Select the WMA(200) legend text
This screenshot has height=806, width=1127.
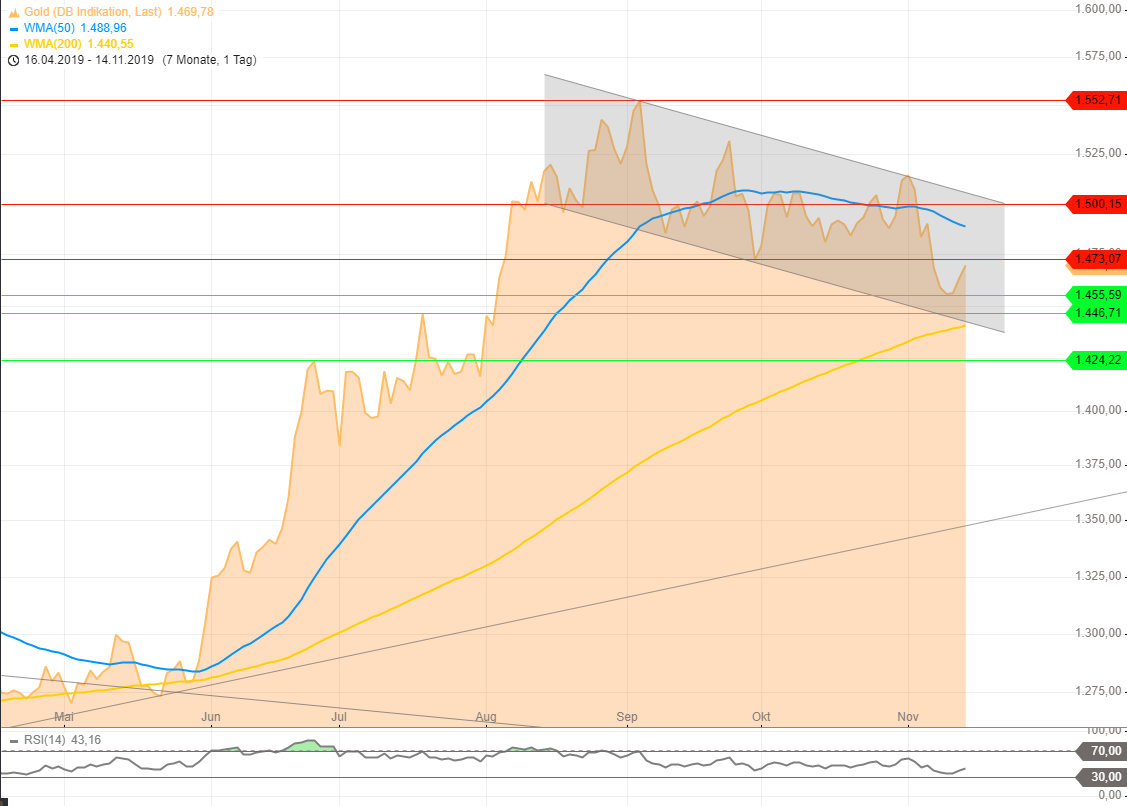(x=54, y=44)
